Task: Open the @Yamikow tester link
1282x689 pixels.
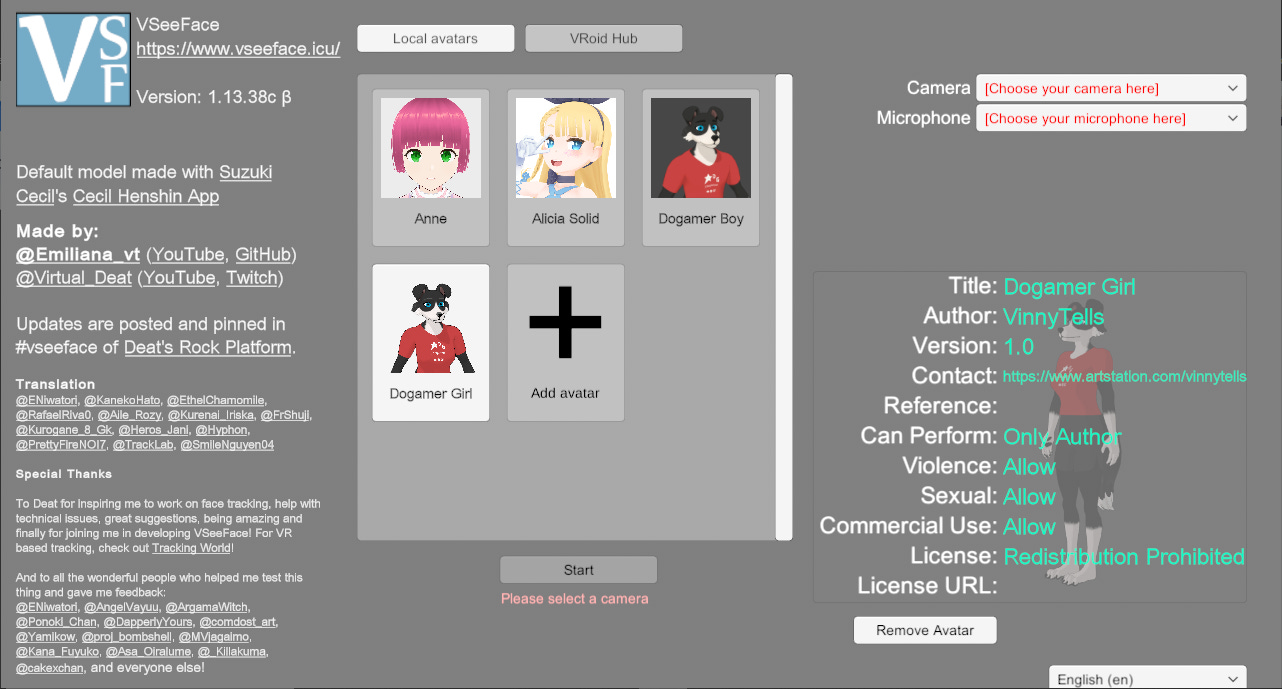Action: pyautogui.click(x=43, y=637)
